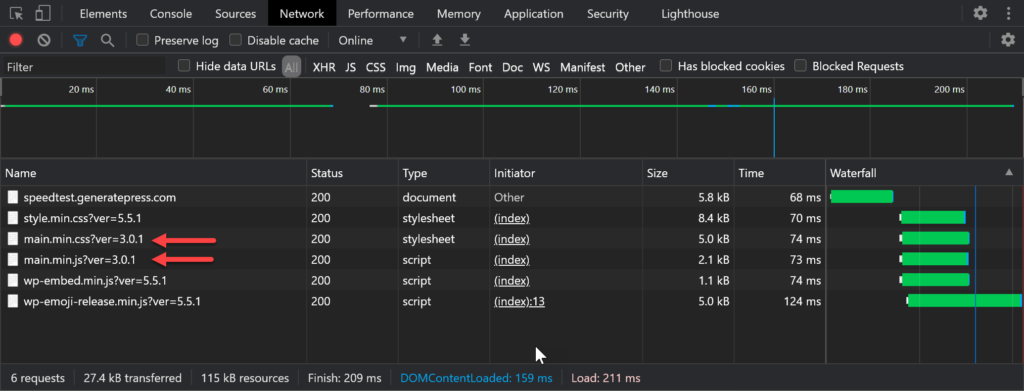1024x391 pixels.
Task: Enable the Preserve log checkbox
Action: (x=142, y=40)
